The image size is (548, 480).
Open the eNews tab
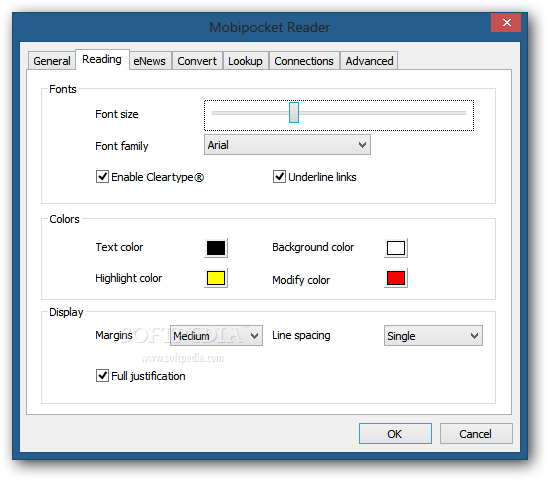(x=150, y=61)
